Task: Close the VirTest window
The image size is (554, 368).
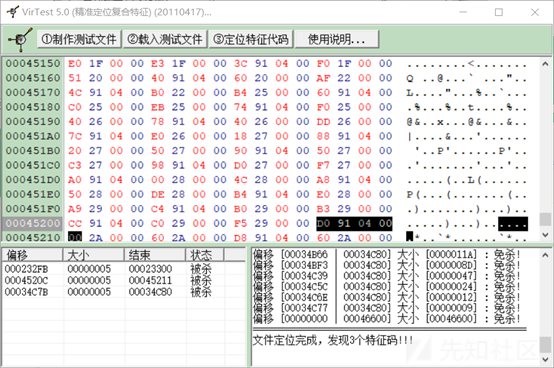Action: (535, 12)
